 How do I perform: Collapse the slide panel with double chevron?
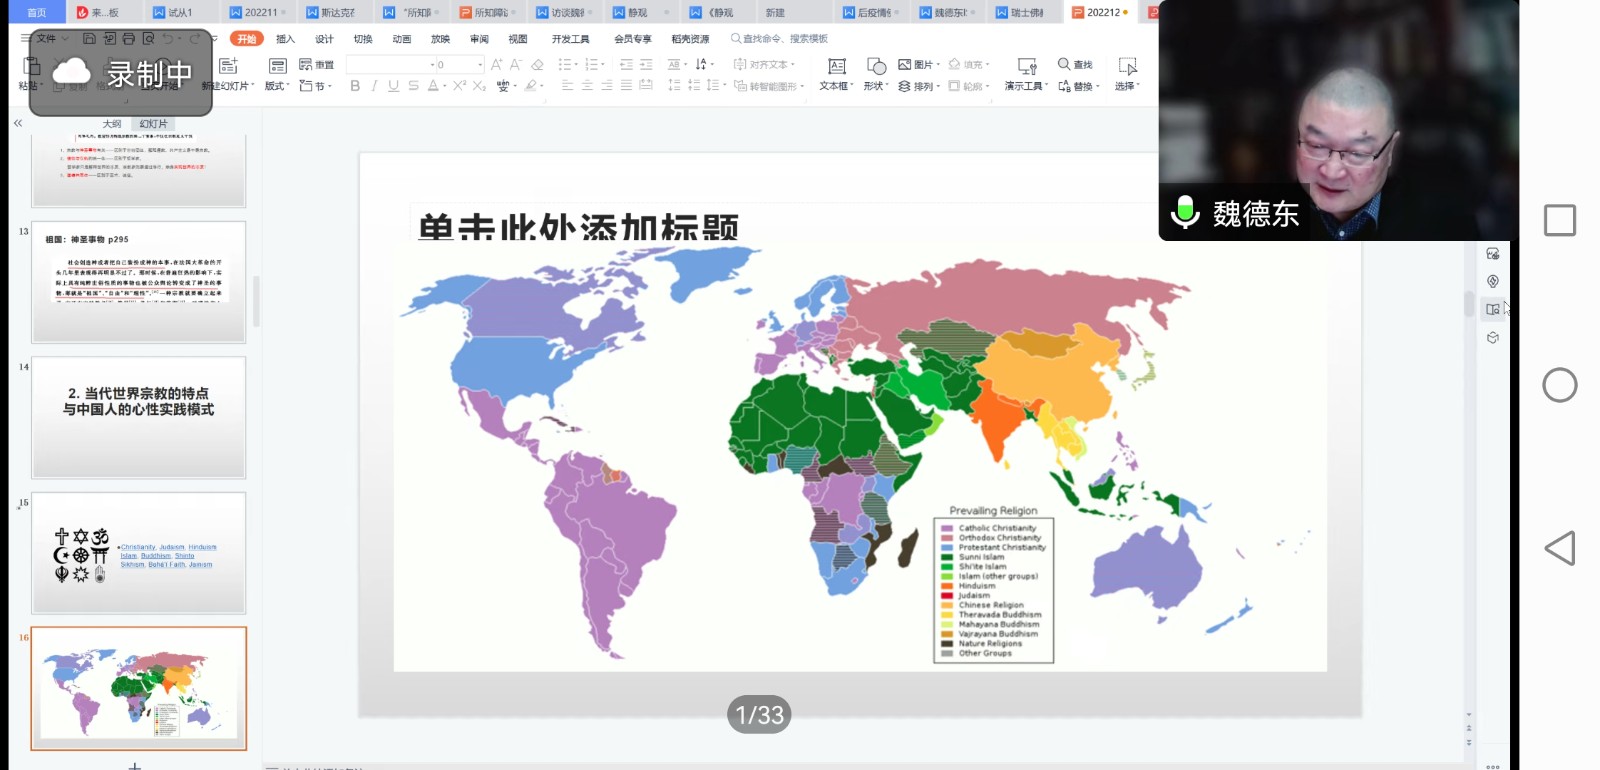(x=17, y=123)
